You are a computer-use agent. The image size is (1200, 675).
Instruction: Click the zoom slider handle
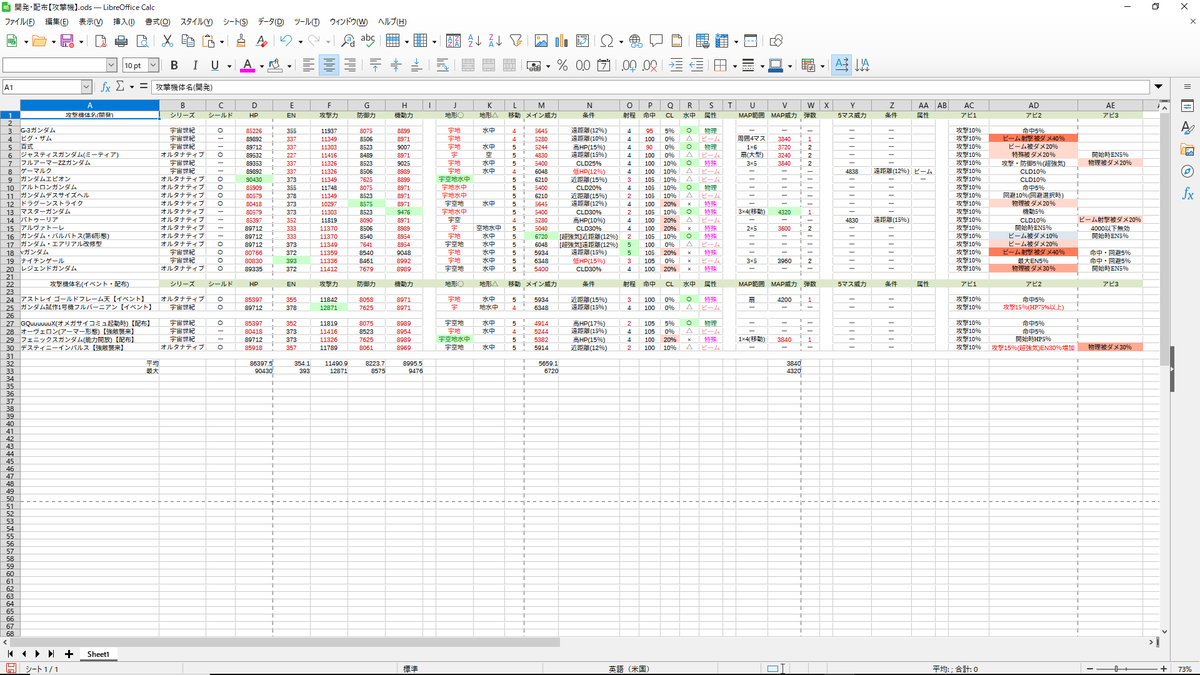[1118, 668]
